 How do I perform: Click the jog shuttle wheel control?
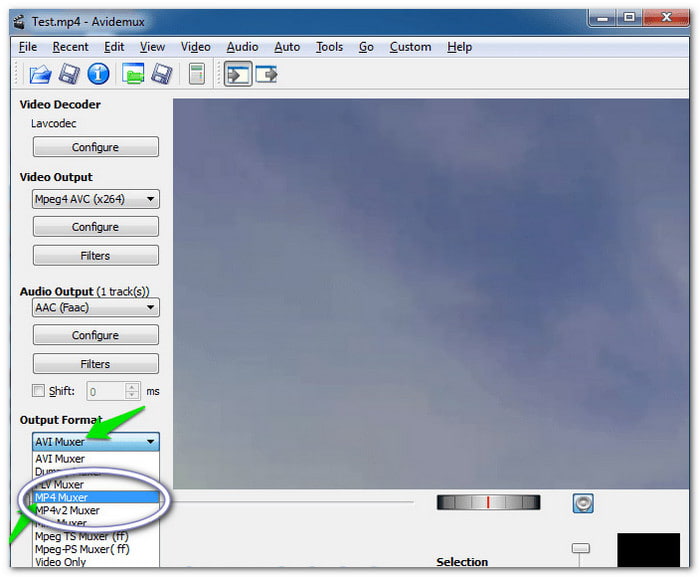pyautogui.click(x=488, y=502)
